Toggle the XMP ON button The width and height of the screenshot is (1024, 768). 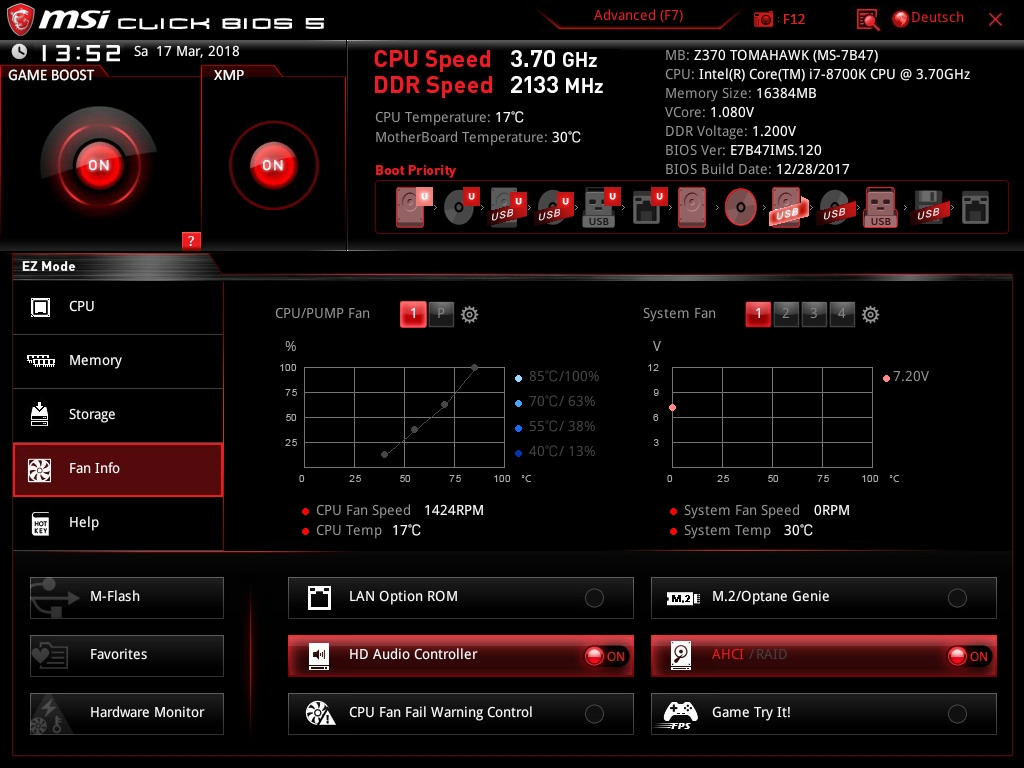tap(273, 165)
